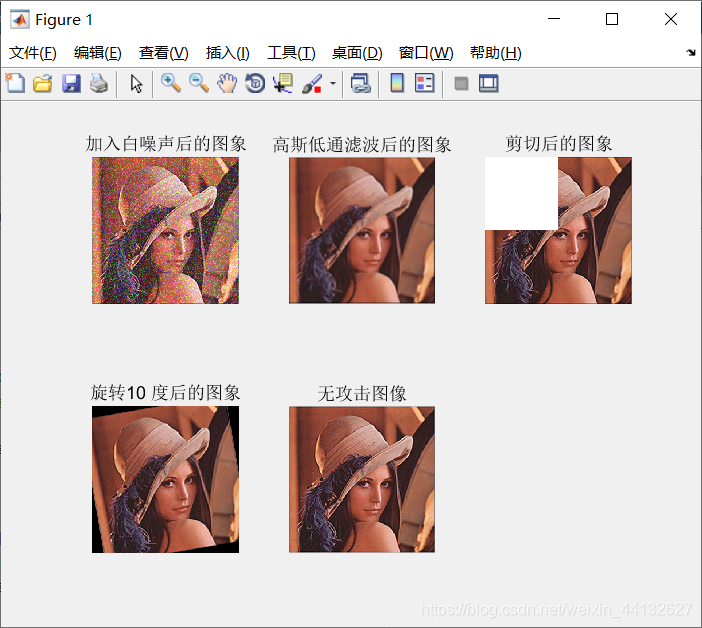Viewport: 702px width, 628px height.
Task: Click the Link Plot icon
Action: point(361,83)
